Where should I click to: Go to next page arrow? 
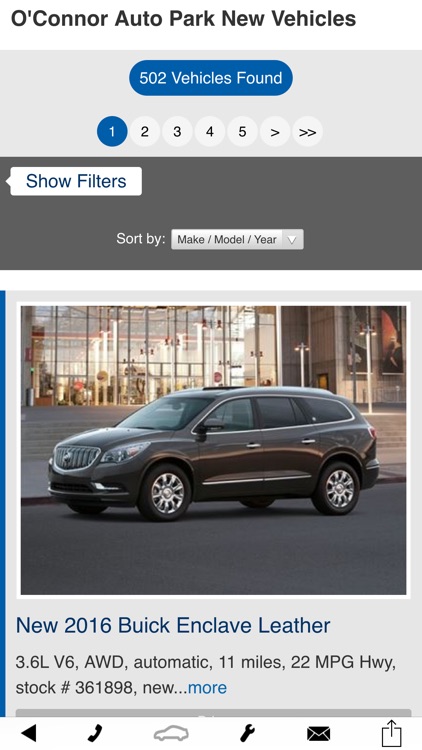click(275, 132)
